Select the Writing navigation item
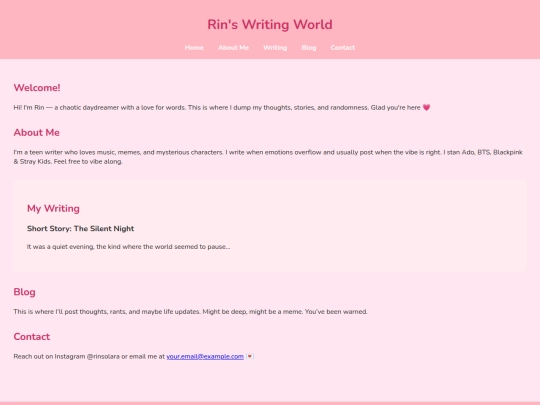 point(275,48)
